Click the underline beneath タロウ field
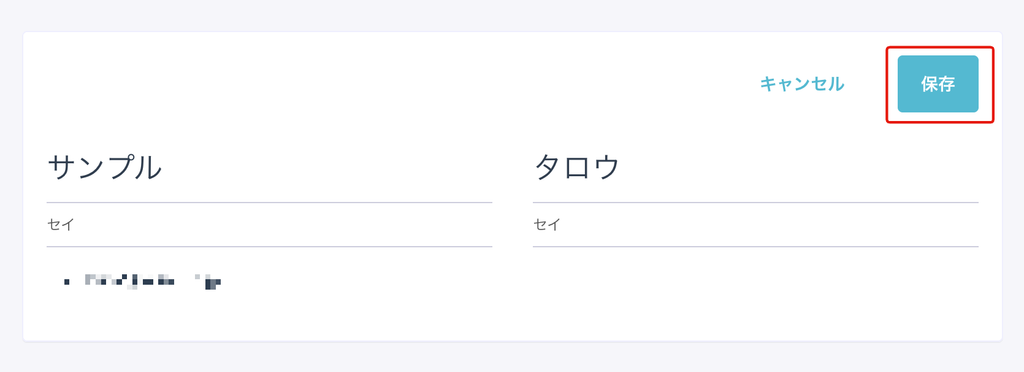The height and width of the screenshot is (372, 1024). pos(756,202)
